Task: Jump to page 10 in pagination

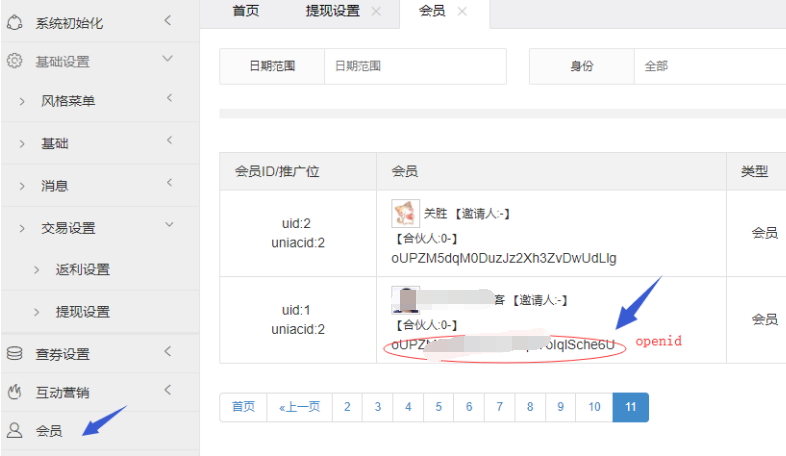Action: (x=594, y=407)
